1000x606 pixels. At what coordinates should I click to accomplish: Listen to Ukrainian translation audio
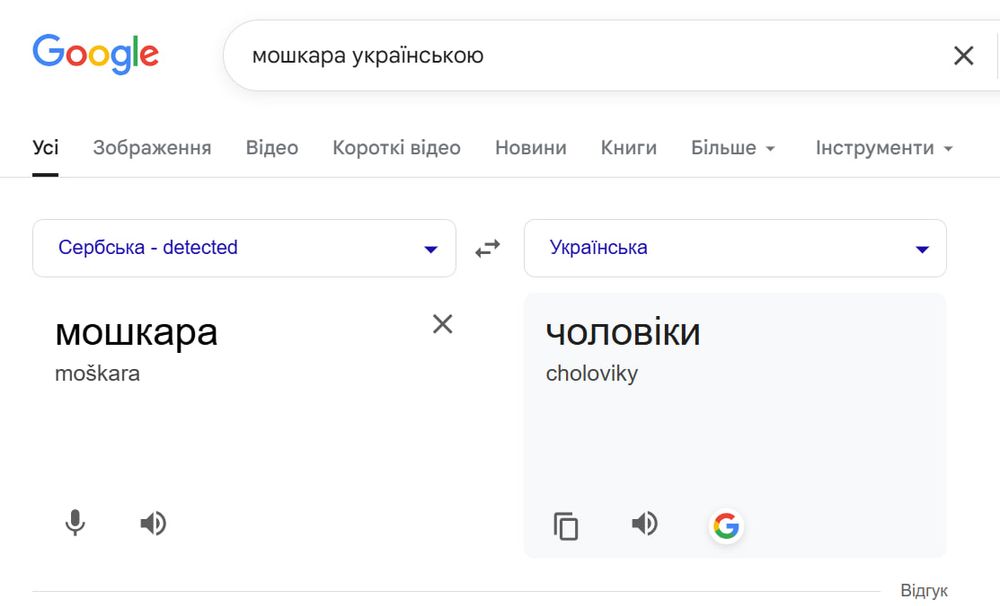645,524
